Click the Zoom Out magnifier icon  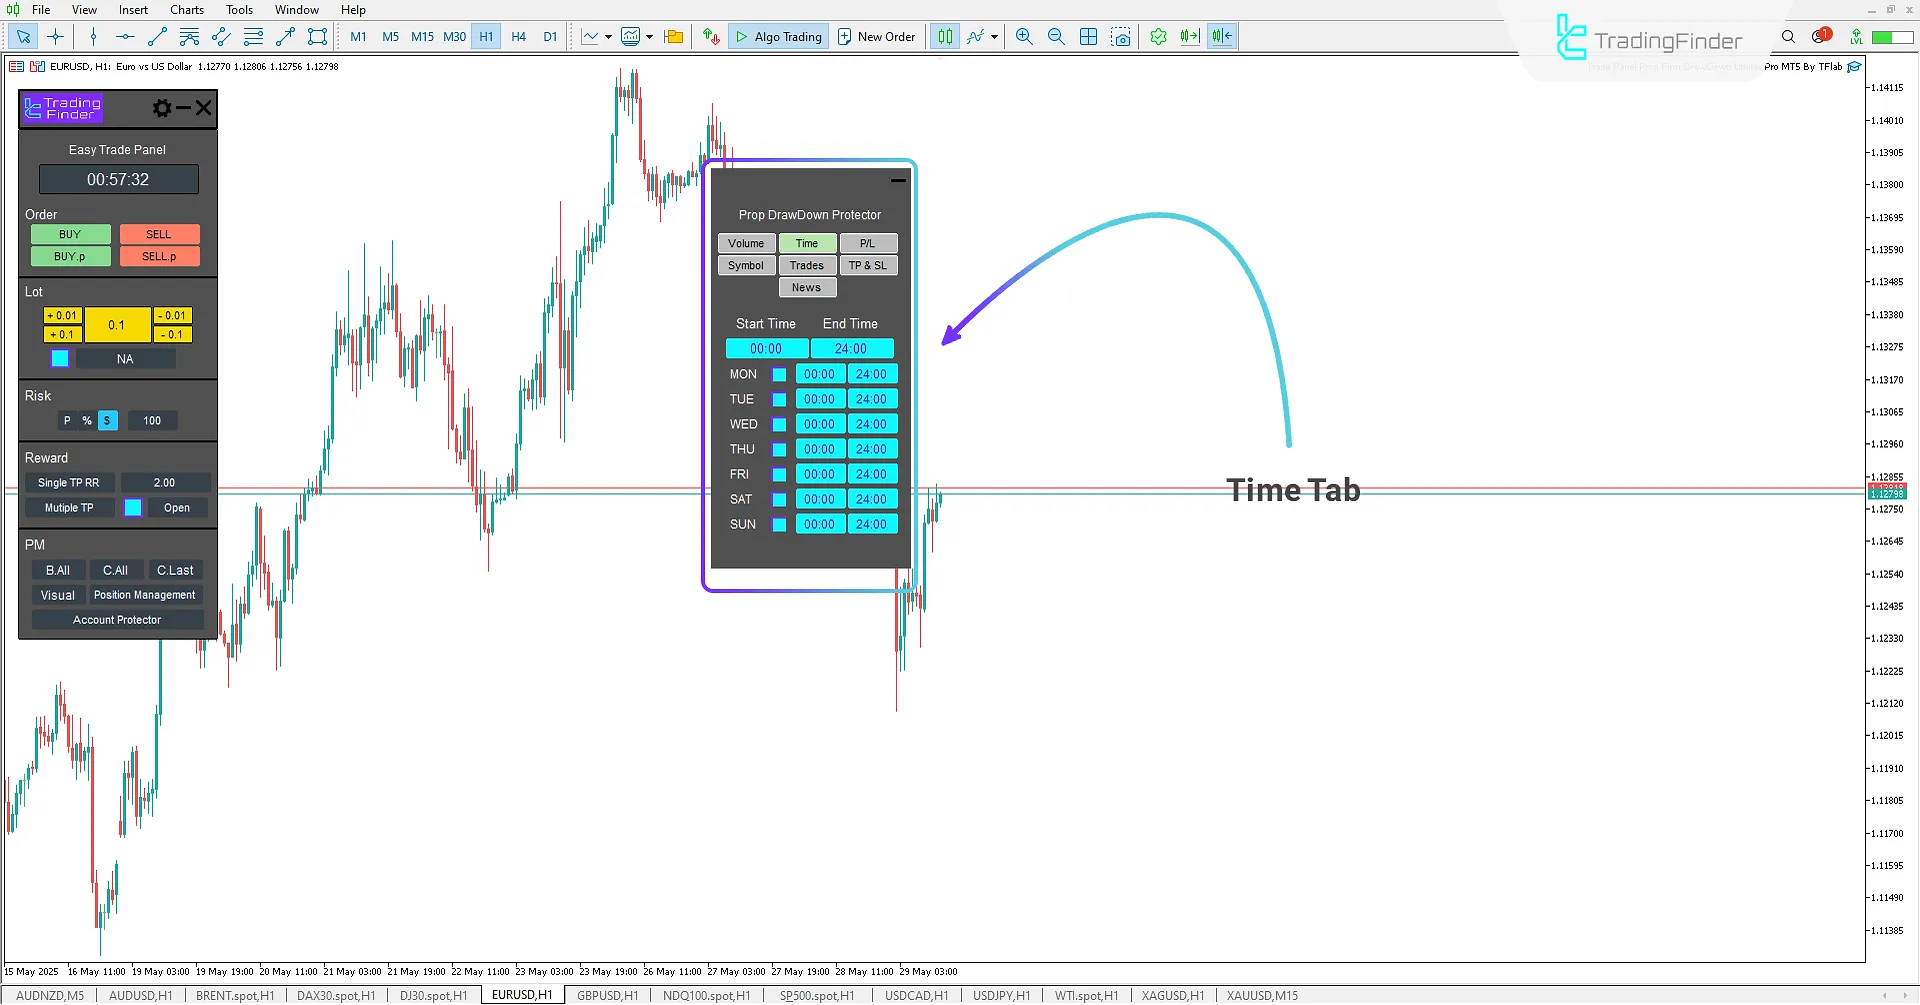click(x=1056, y=36)
